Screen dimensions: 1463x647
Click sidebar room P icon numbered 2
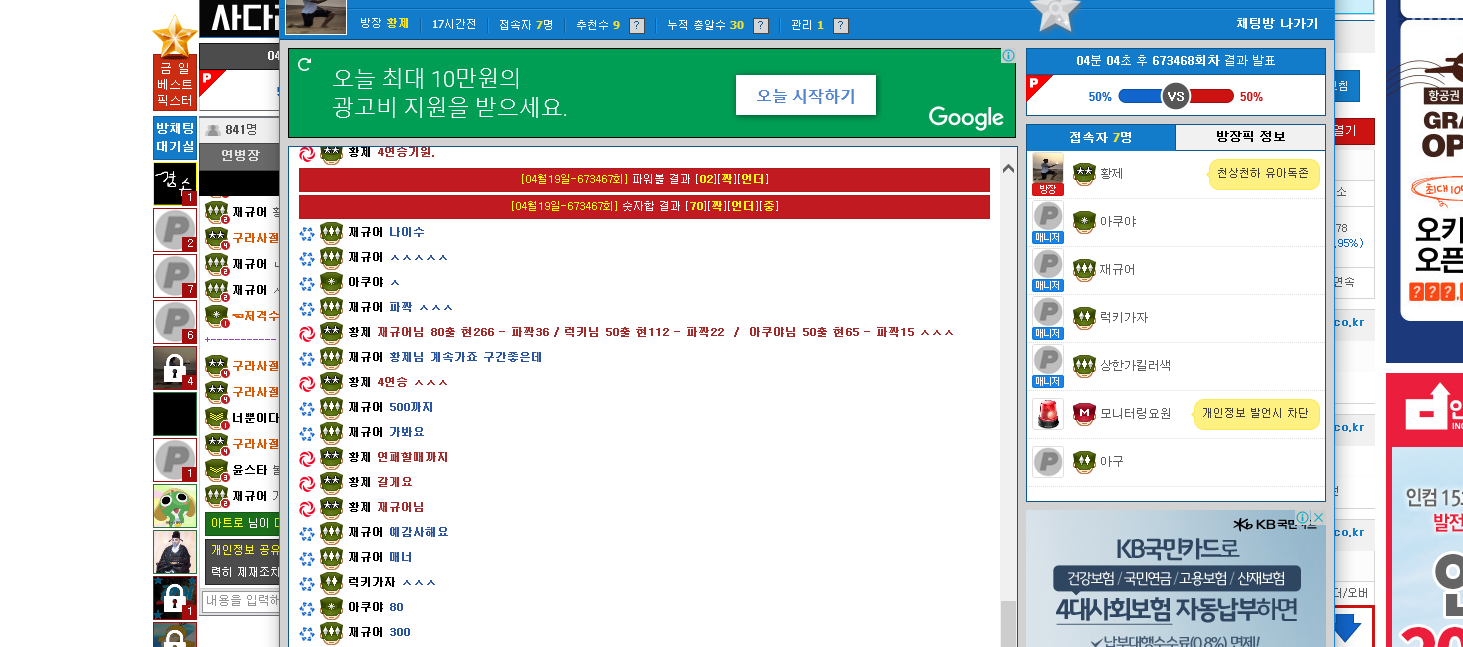[x=175, y=230]
